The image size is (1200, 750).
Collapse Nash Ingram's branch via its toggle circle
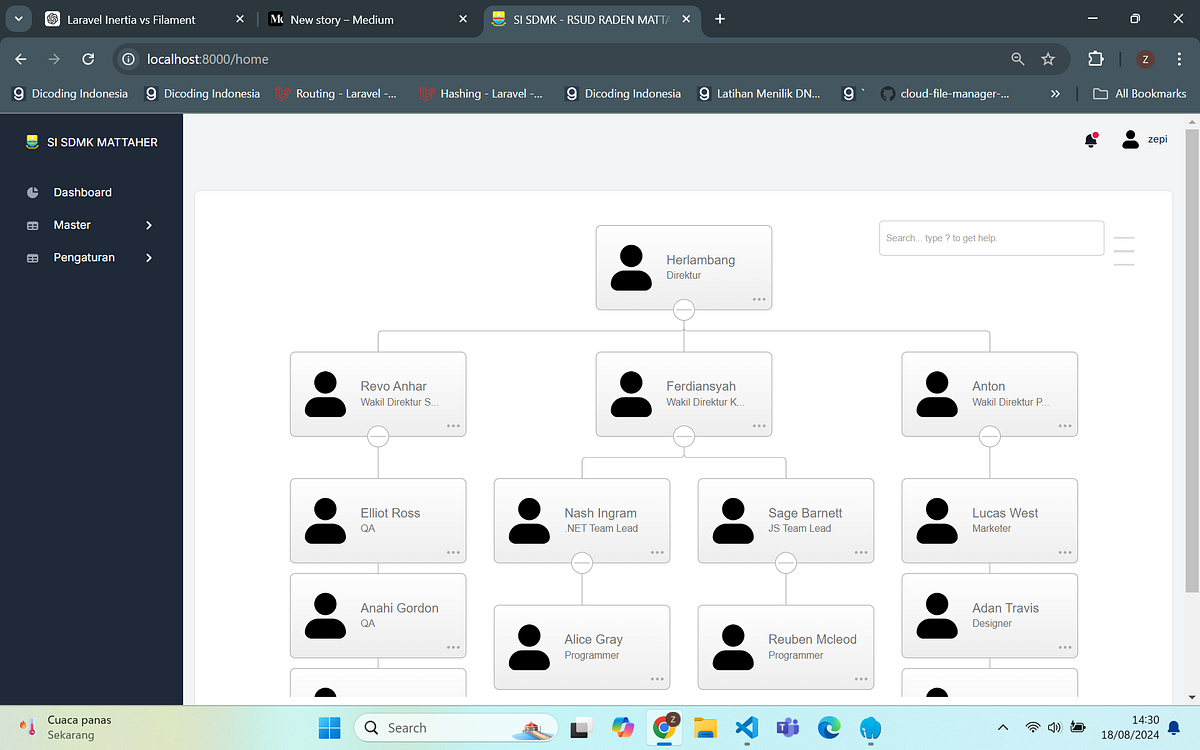coord(582,562)
